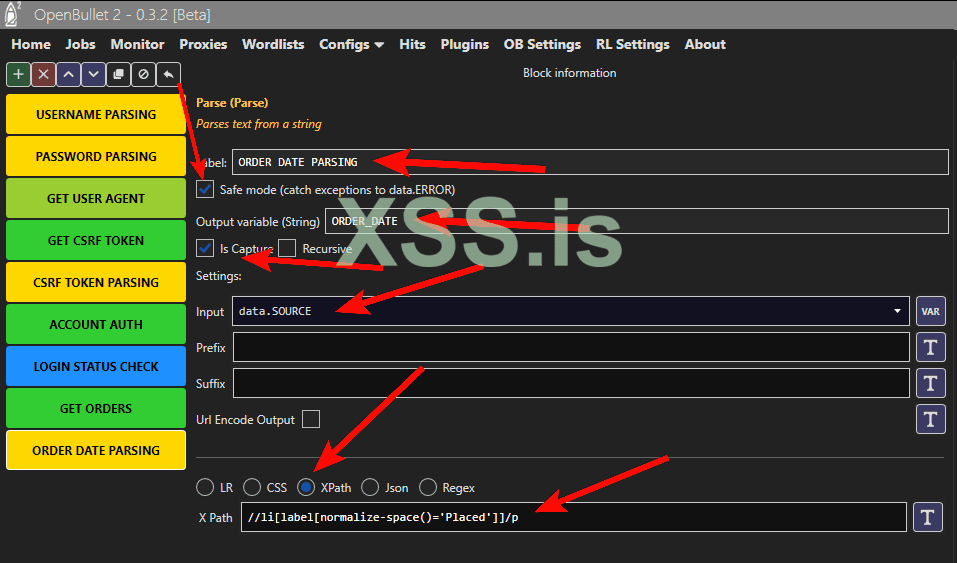
Task: Select the USERNAME PARSING block
Action: tap(96, 114)
